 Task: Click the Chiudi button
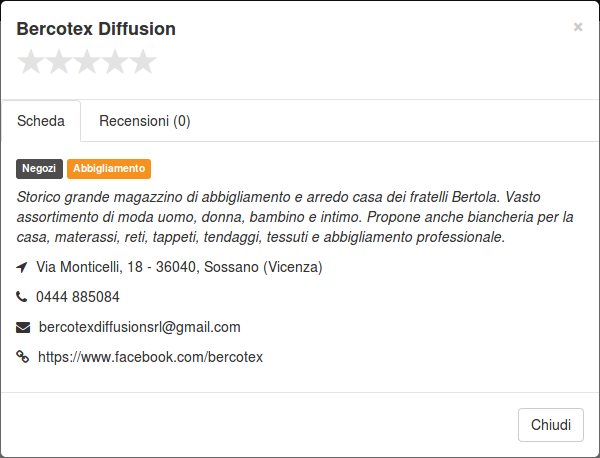point(551,425)
